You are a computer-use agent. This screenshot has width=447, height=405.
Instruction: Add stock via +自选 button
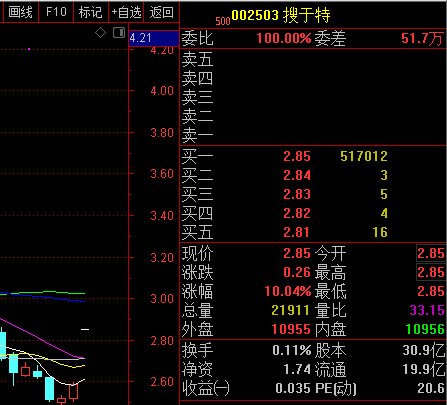[x=126, y=12]
